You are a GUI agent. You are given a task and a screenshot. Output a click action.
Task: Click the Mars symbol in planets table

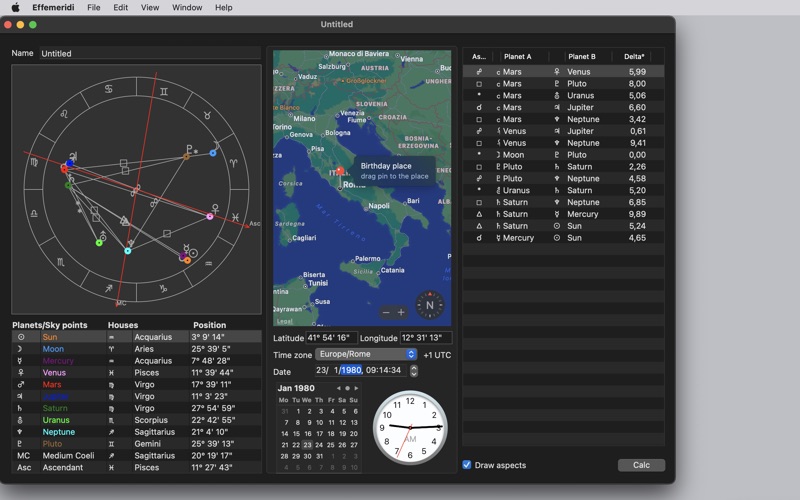(21, 384)
